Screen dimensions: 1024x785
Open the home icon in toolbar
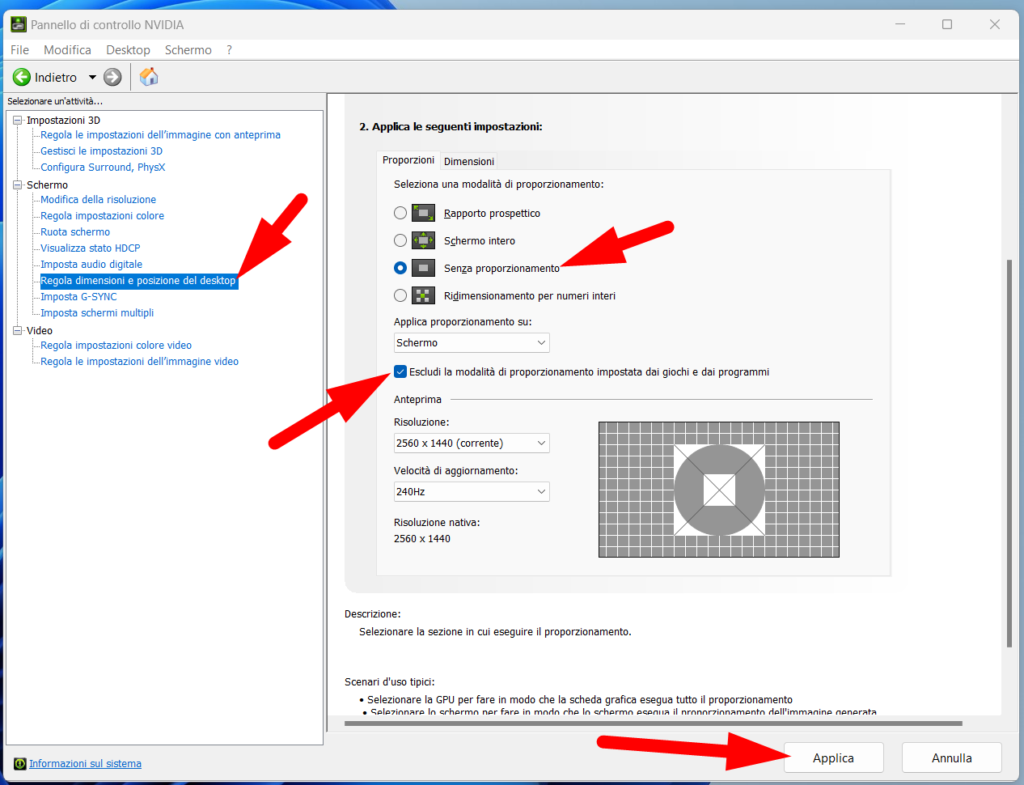(149, 76)
